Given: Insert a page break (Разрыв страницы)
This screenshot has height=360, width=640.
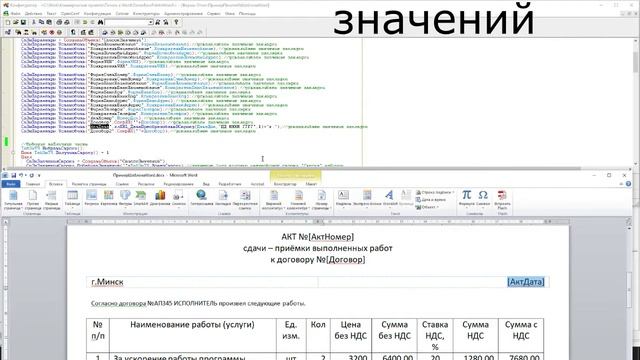Looking at the screenshot, I should pos(51,200).
